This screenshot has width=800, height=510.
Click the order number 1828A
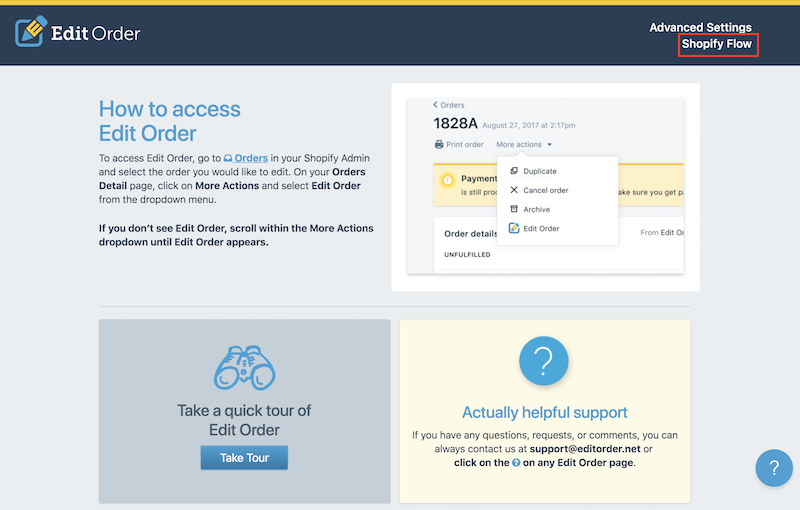[455, 123]
